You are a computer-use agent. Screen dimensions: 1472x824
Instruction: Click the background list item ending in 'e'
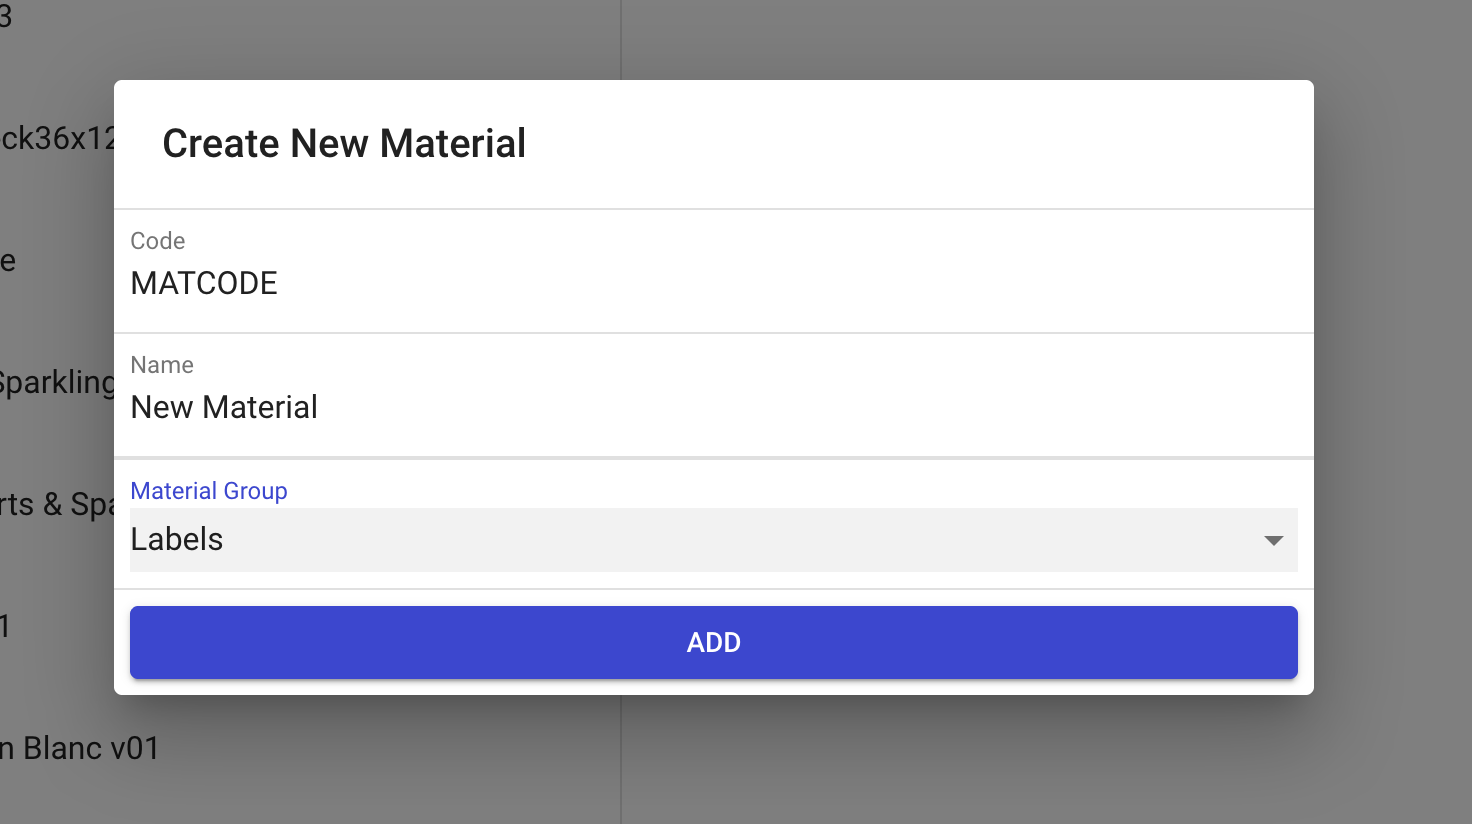[x=8, y=262]
